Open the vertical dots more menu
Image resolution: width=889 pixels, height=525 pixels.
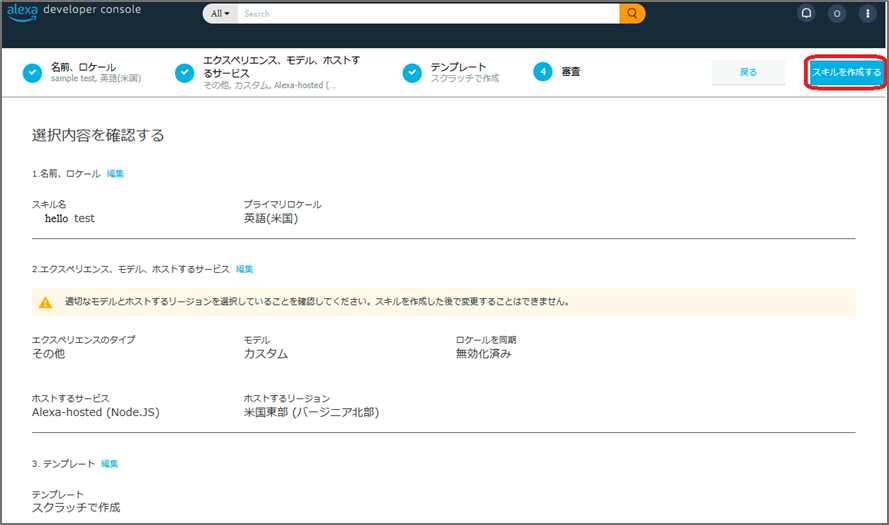(x=867, y=14)
